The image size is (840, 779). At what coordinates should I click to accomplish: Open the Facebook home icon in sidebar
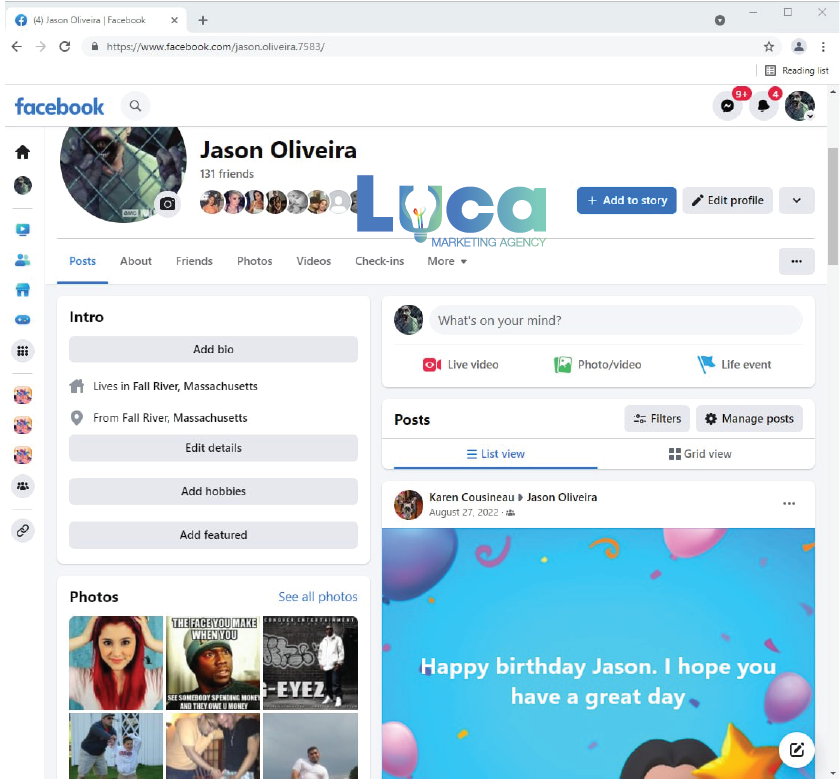coord(22,152)
